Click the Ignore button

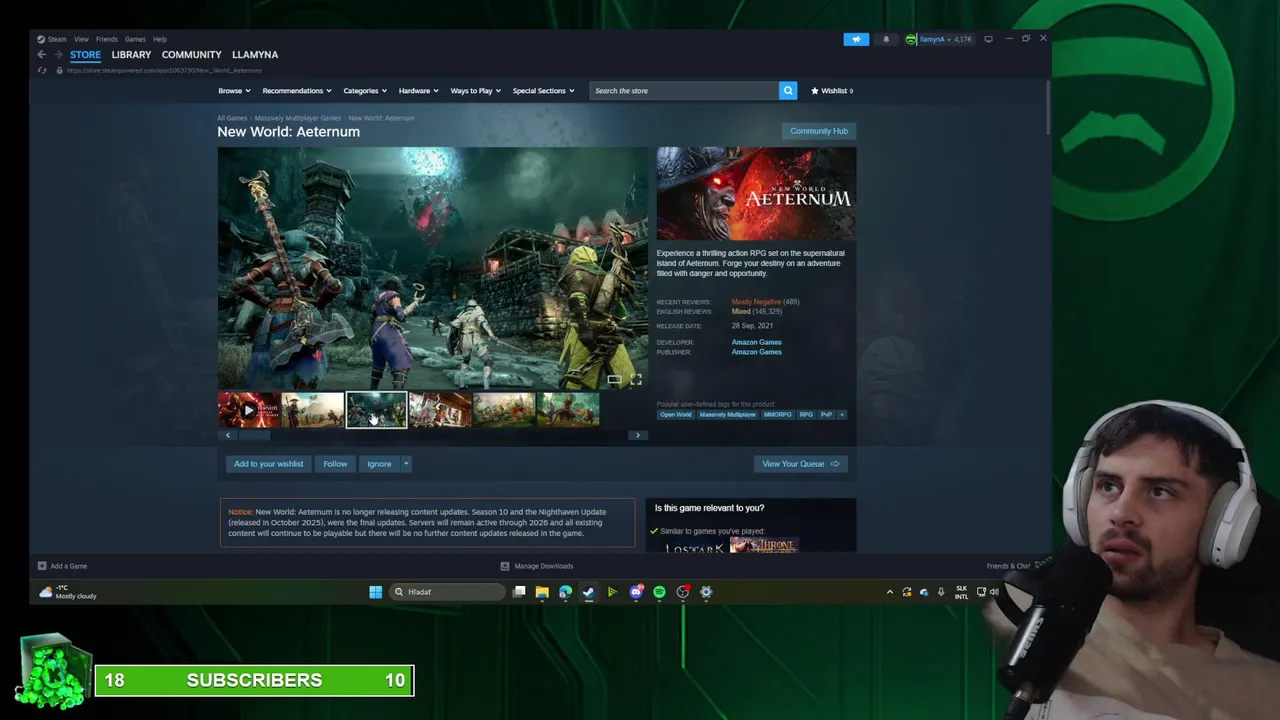379,464
